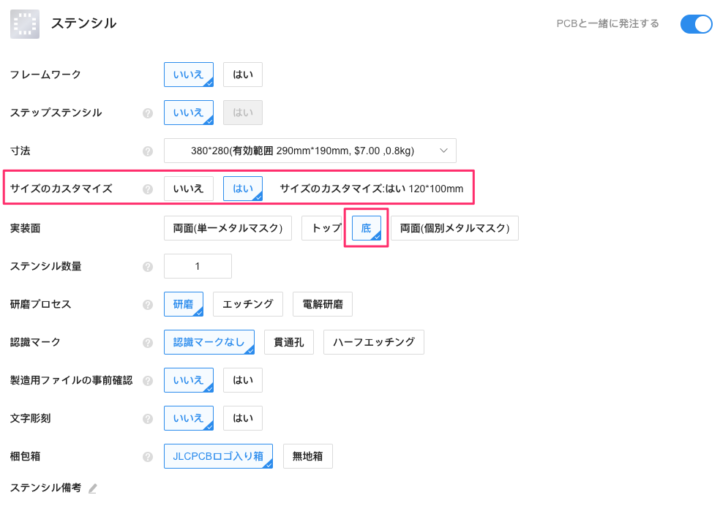Select 無地箱 packaging option

coord(307,457)
